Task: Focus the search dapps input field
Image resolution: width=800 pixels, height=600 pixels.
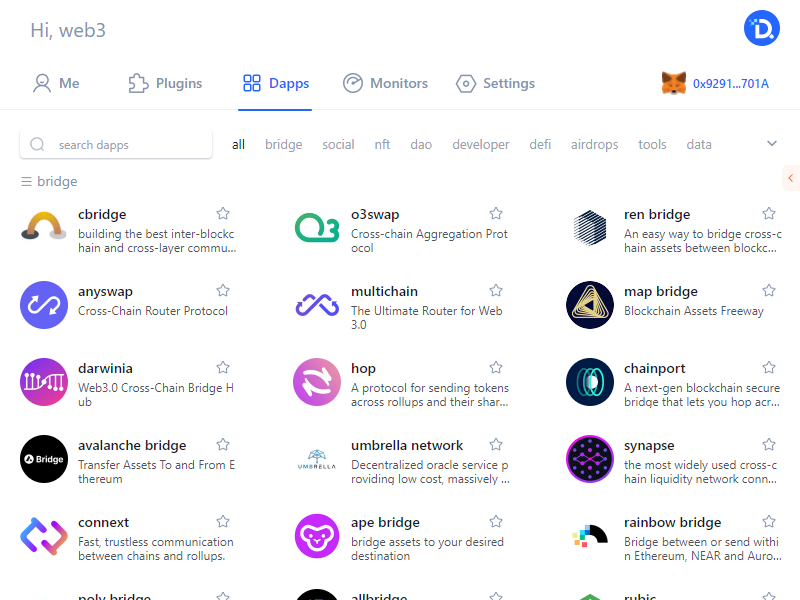Action: click(x=116, y=144)
